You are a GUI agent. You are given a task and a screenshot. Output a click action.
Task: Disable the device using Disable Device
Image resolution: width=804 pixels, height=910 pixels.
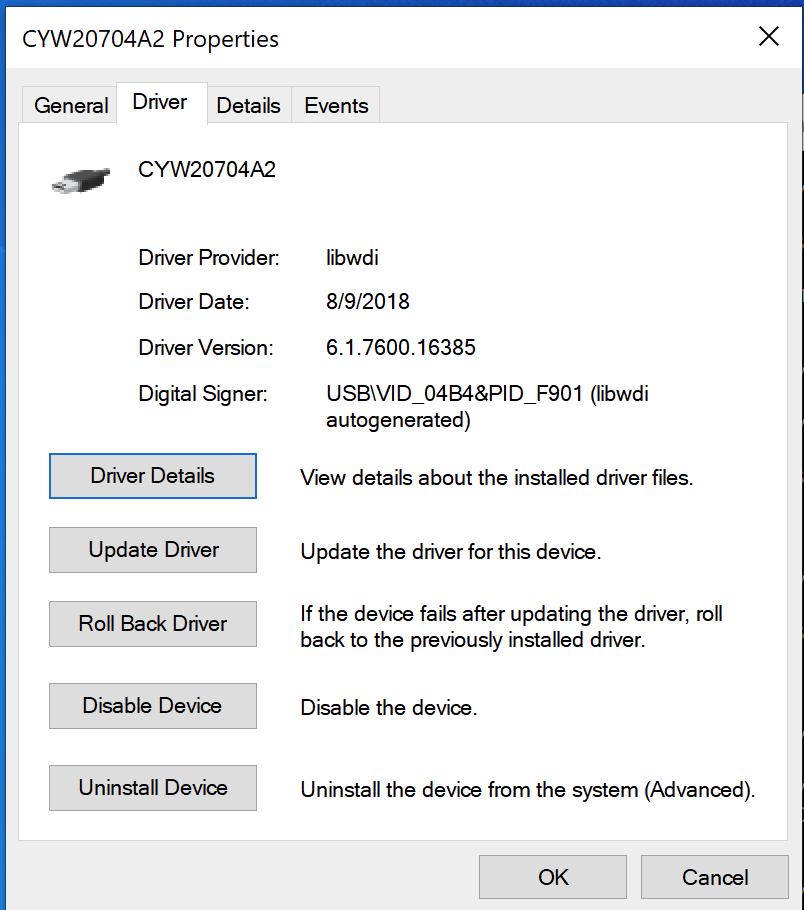click(153, 706)
